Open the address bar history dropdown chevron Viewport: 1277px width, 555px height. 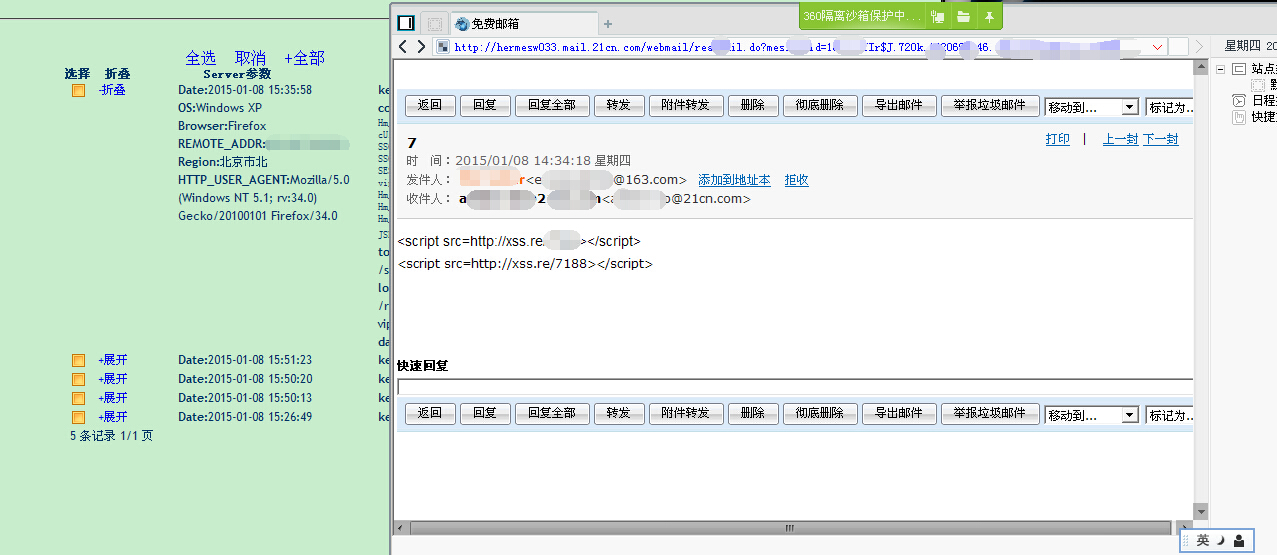(x=1158, y=47)
